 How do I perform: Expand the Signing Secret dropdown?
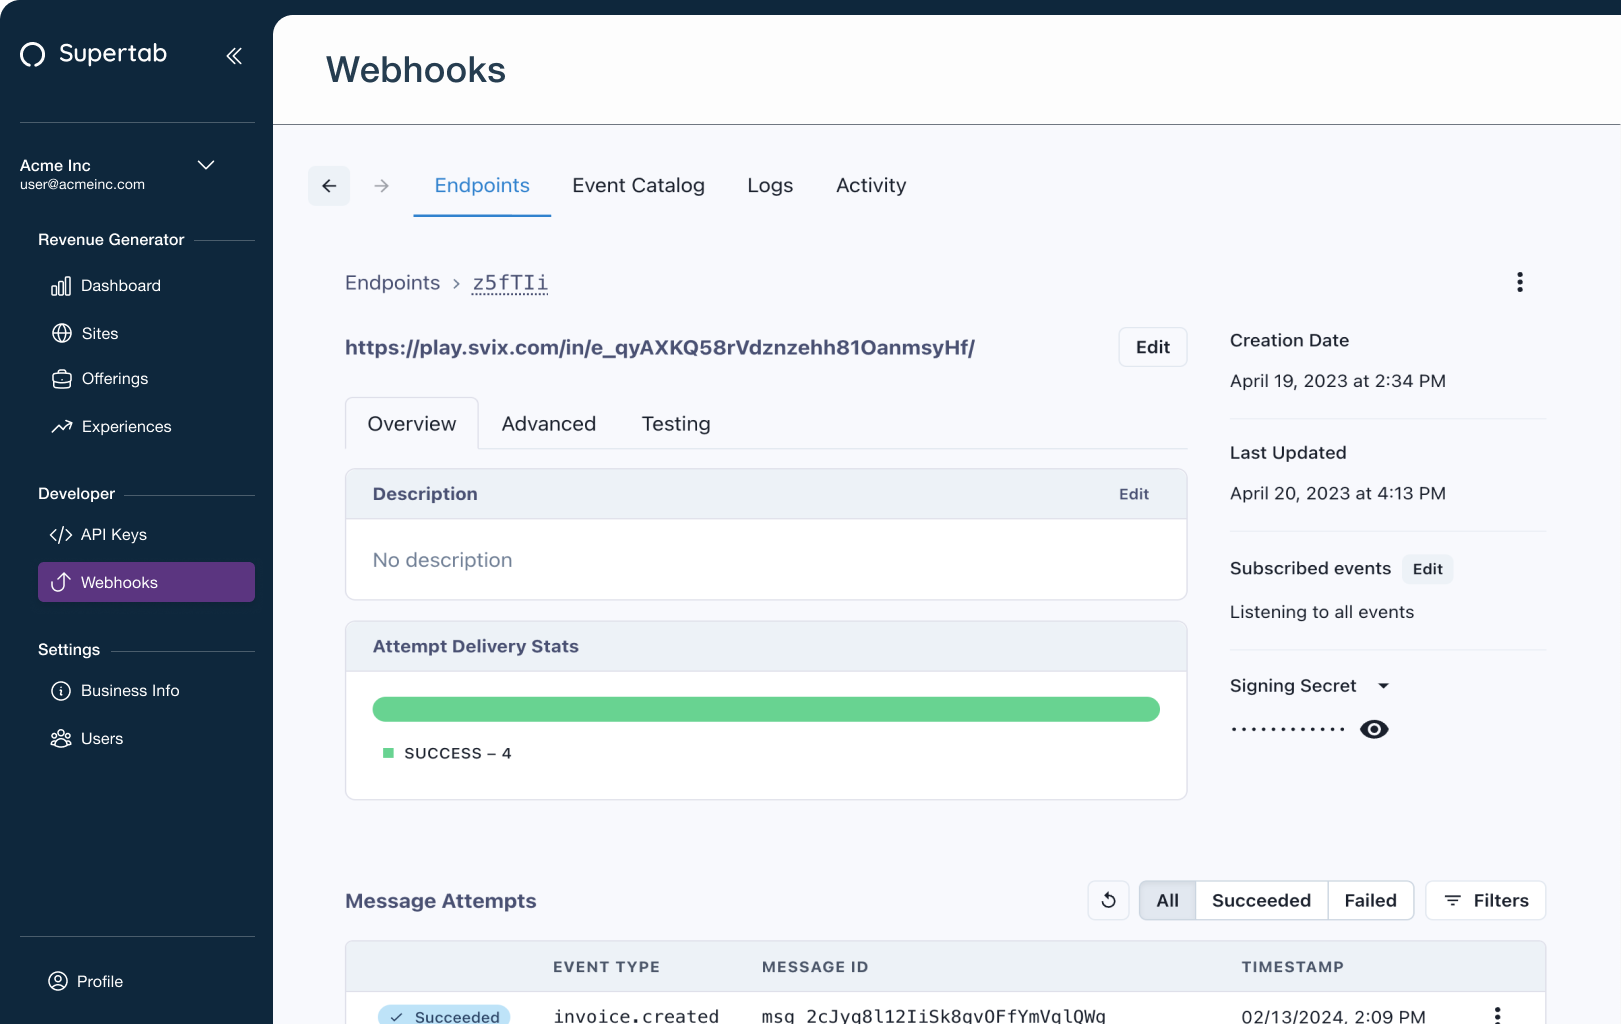click(x=1384, y=686)
